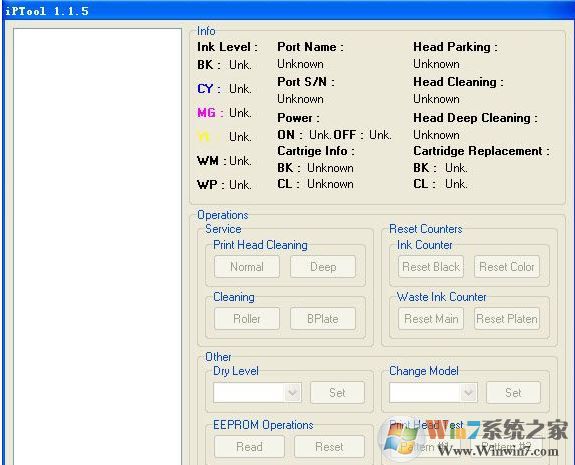575x465 pixels.
Task: Run the Roller cleaning operation
Action: coord(247,319)
